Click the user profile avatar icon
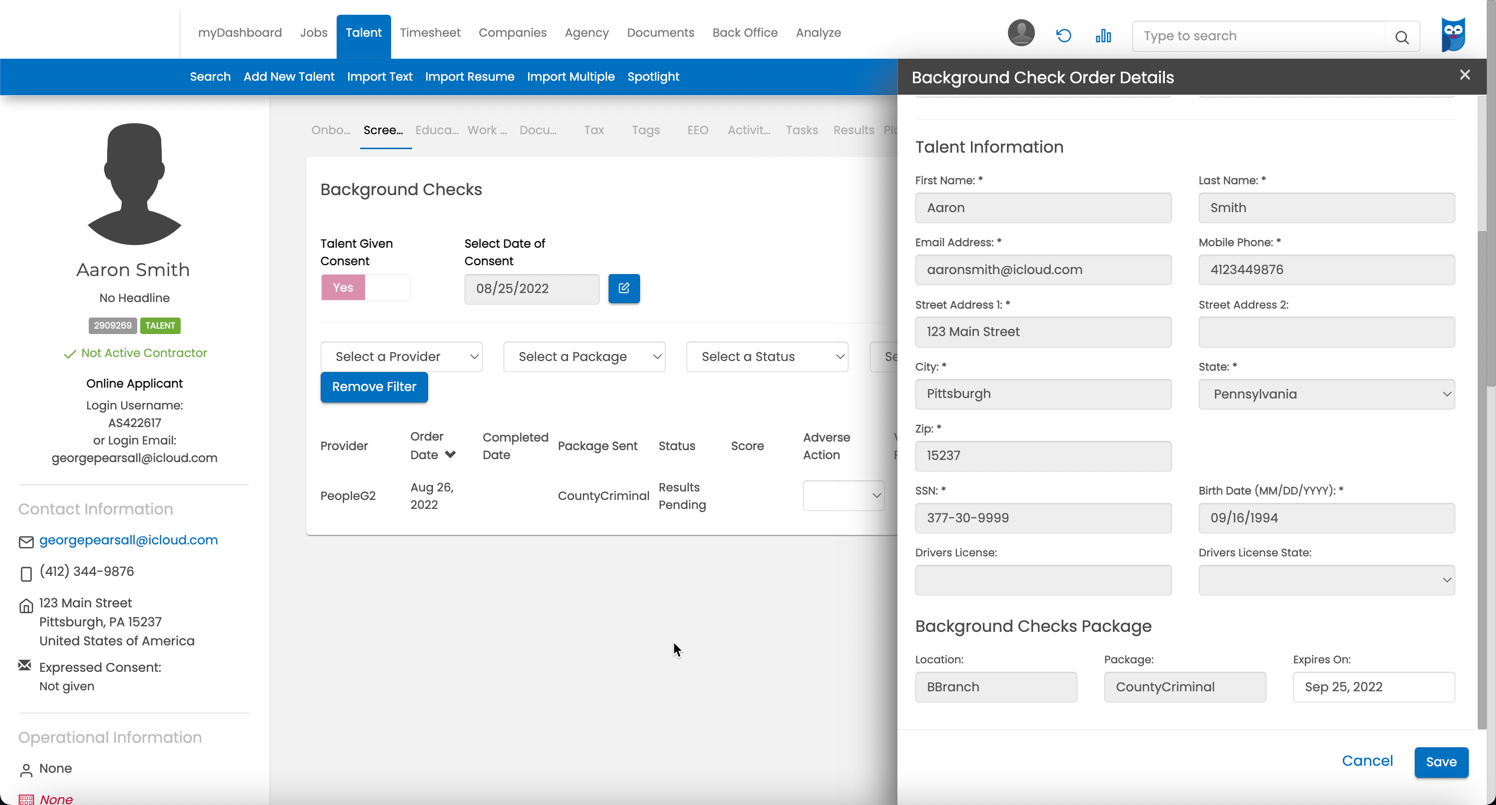Screen dimensions: 1496x805 (1021, 33)
